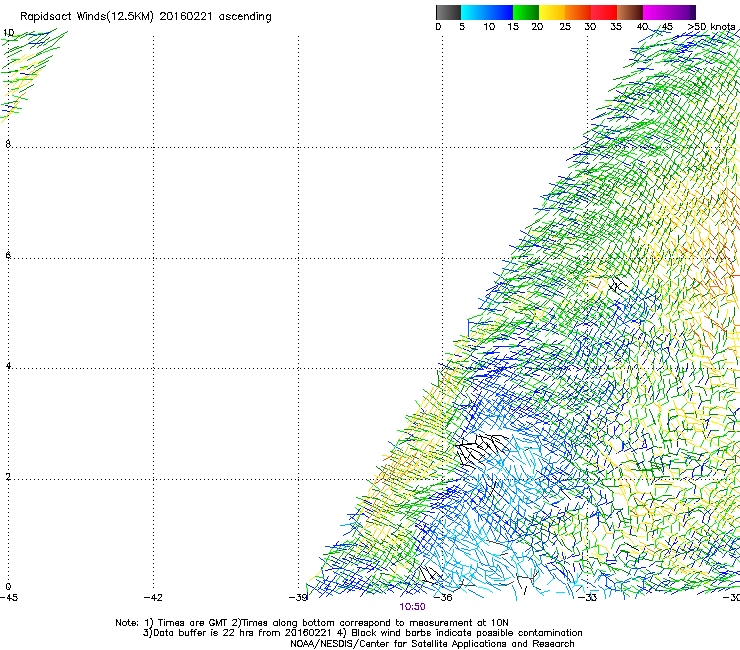Click the latitude axis label '4'

(x=8, y=366)
